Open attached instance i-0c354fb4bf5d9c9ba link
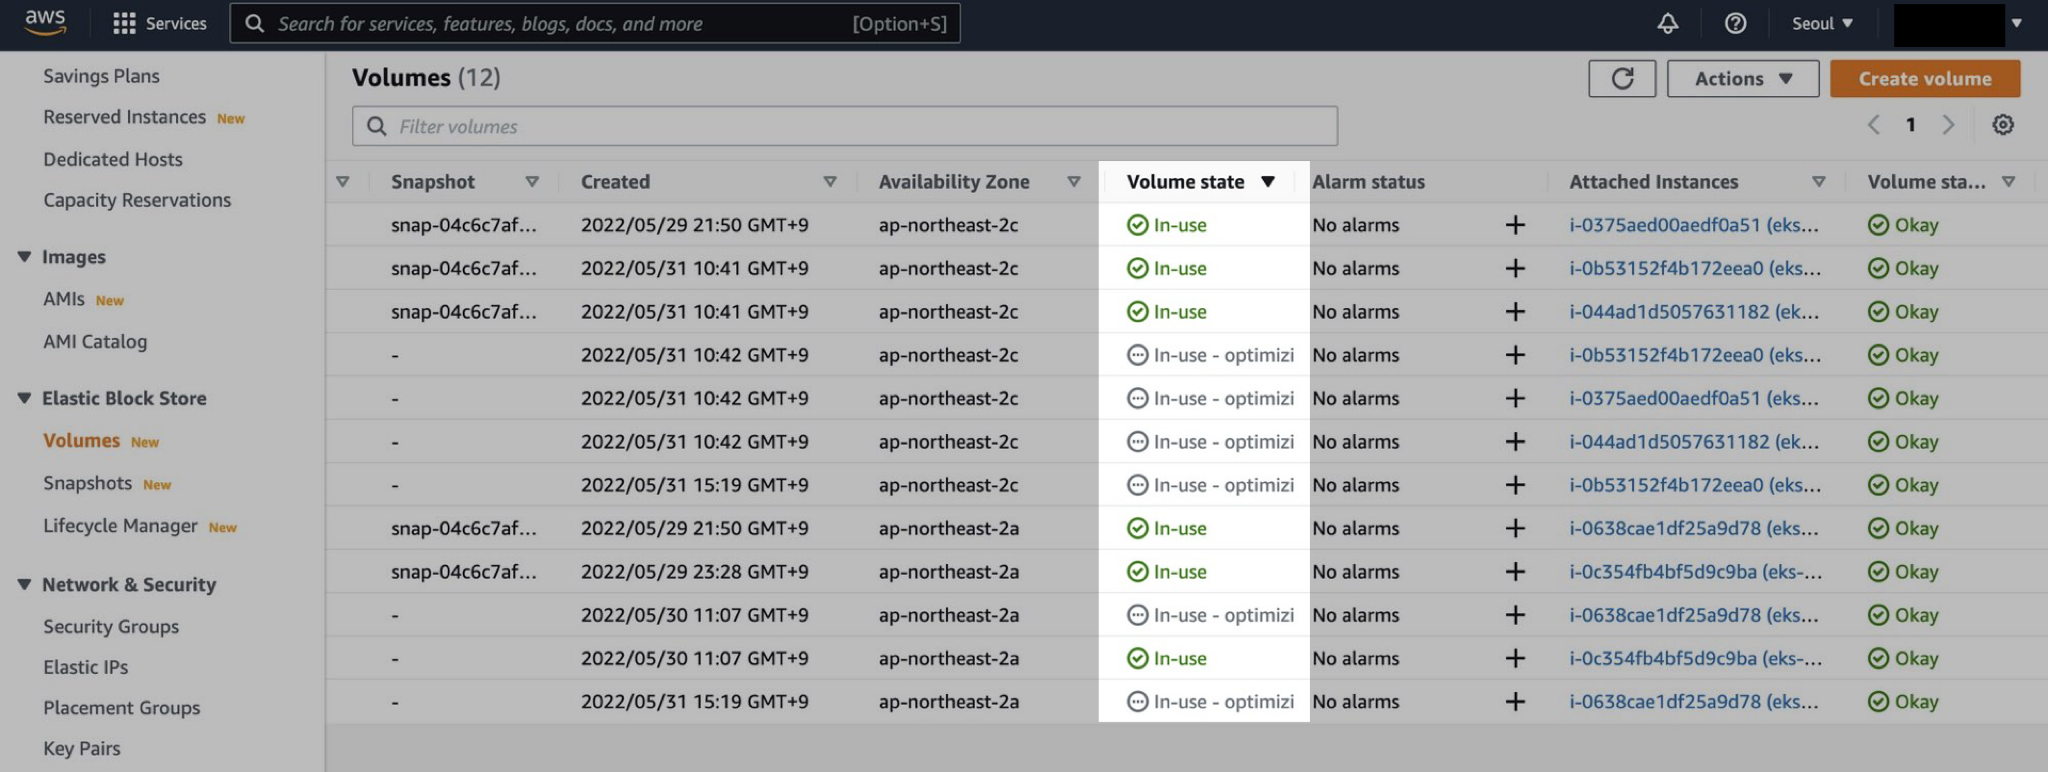Viewport: 2048px width, 772px height. point(1694,572)
